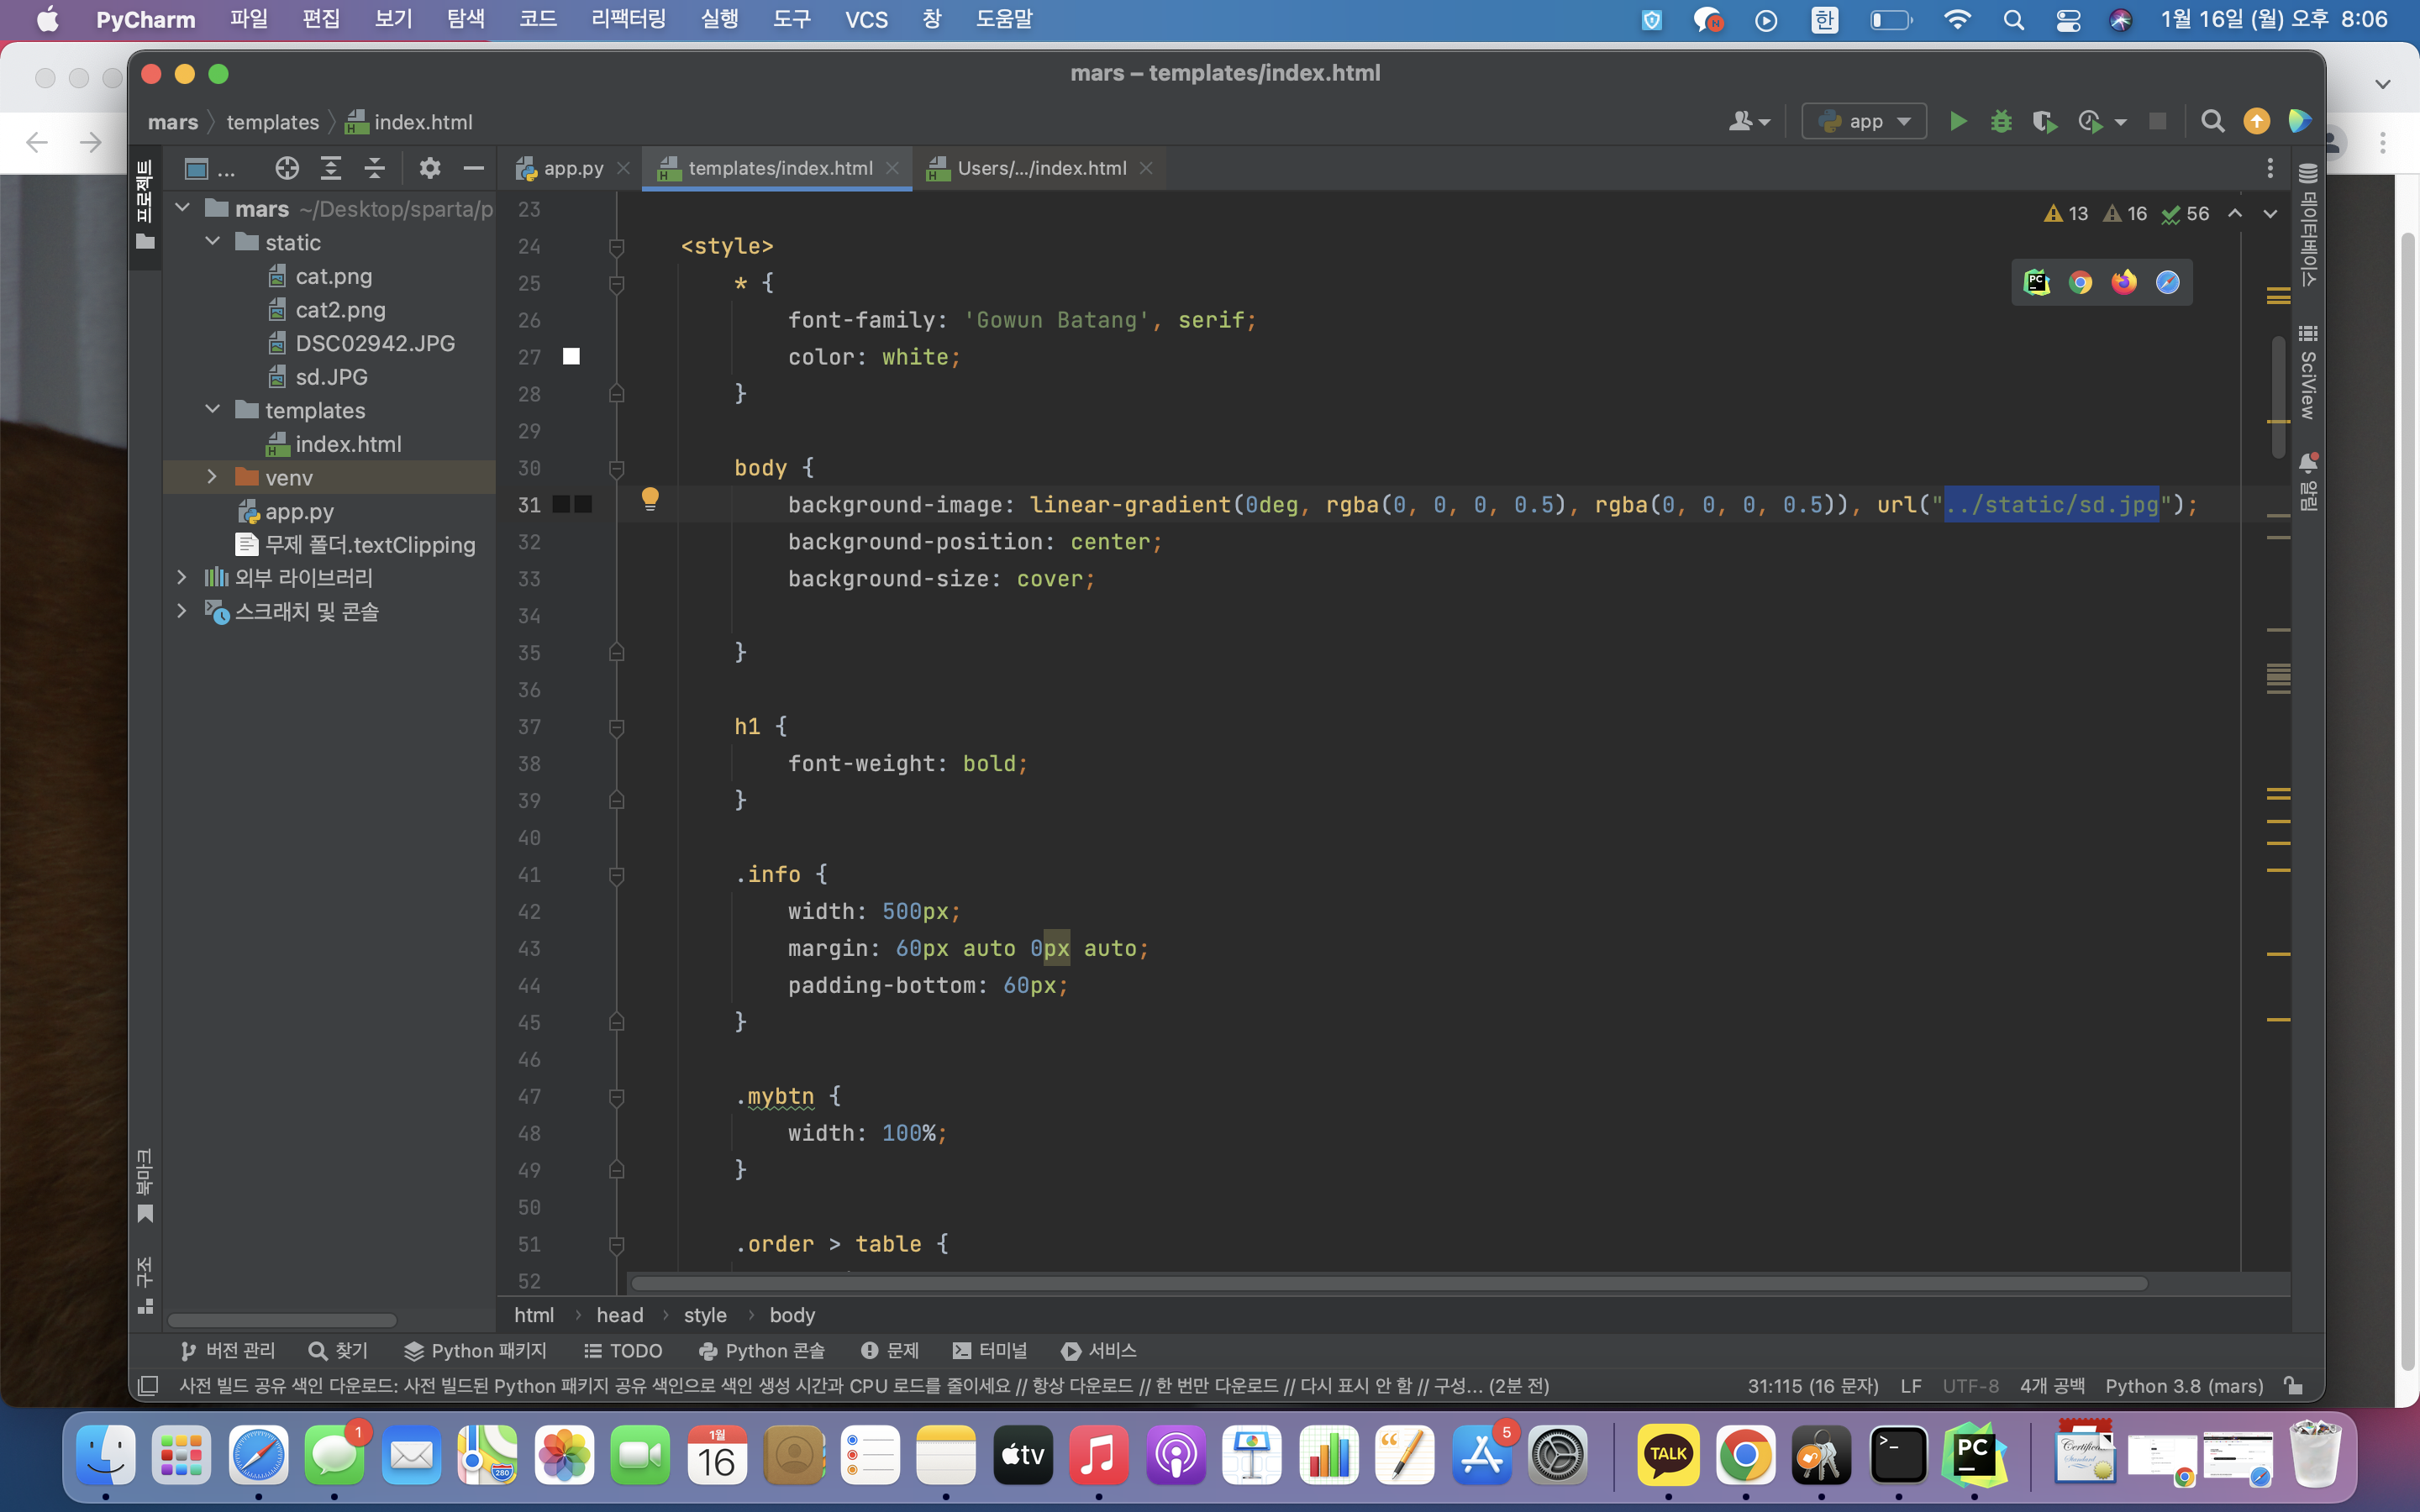
Task: Open page in Firefox from editor popup
Action: (2124, 283)
